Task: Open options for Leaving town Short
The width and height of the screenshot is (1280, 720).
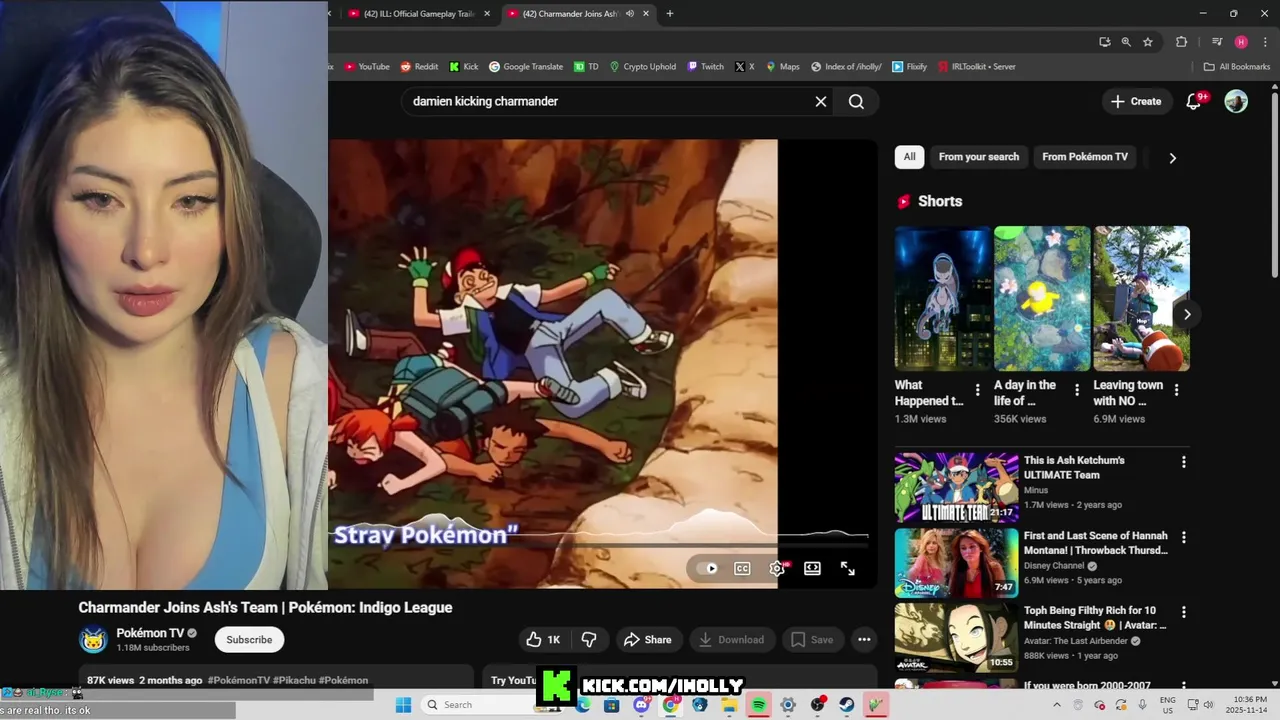Action: point(1176,390)
